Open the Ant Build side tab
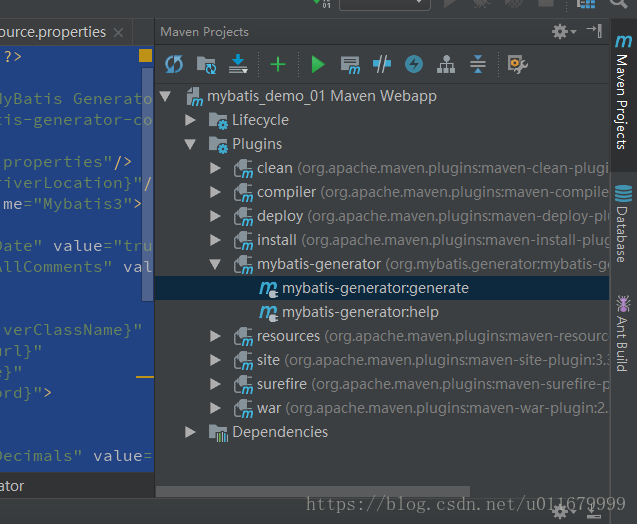The width and height of the screenshot is (637, 524). pyautogui.click(x=623, y=333)
